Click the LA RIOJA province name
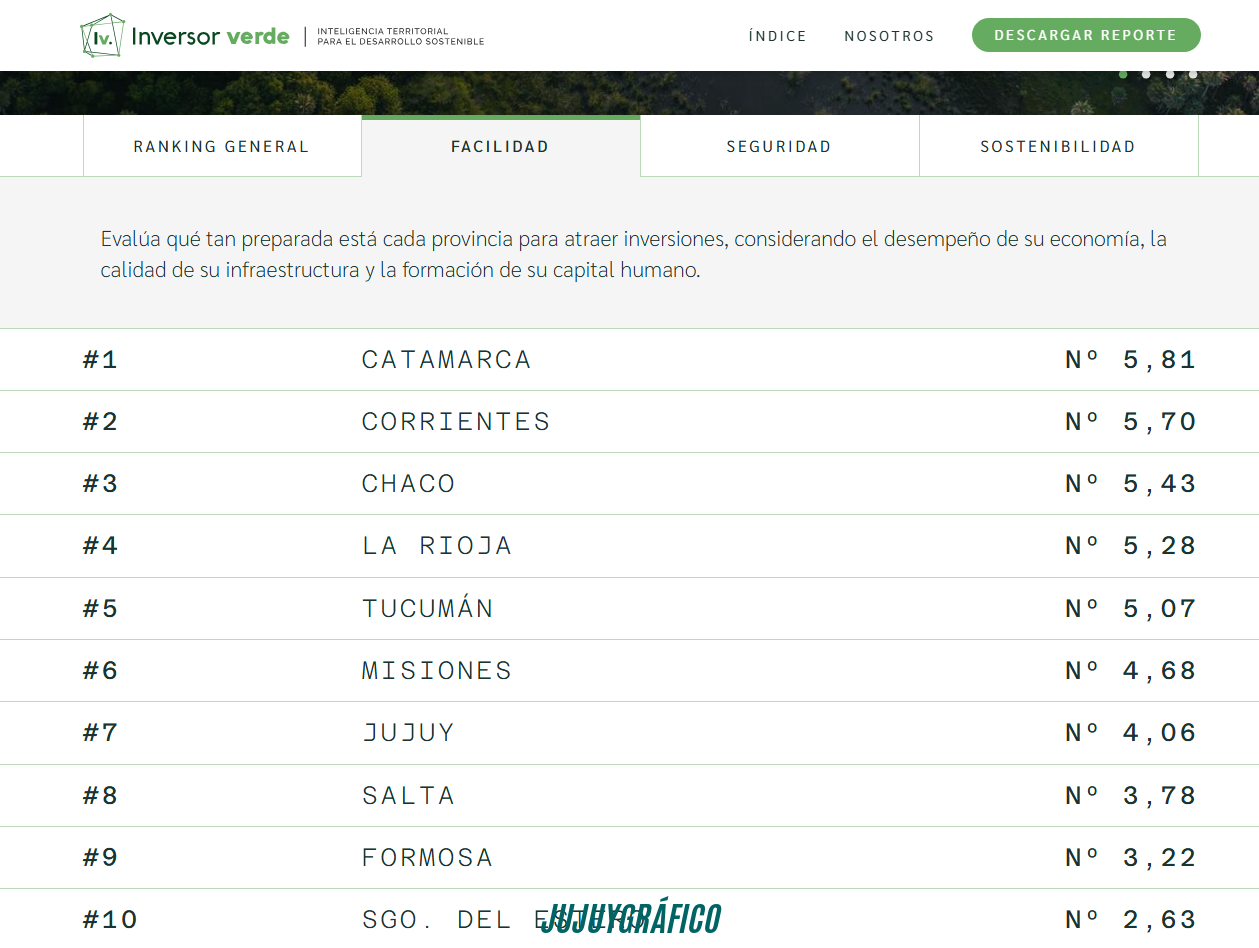Image resolution: width=1259 pixels, height=948 pixels. [x=437, y=546]
